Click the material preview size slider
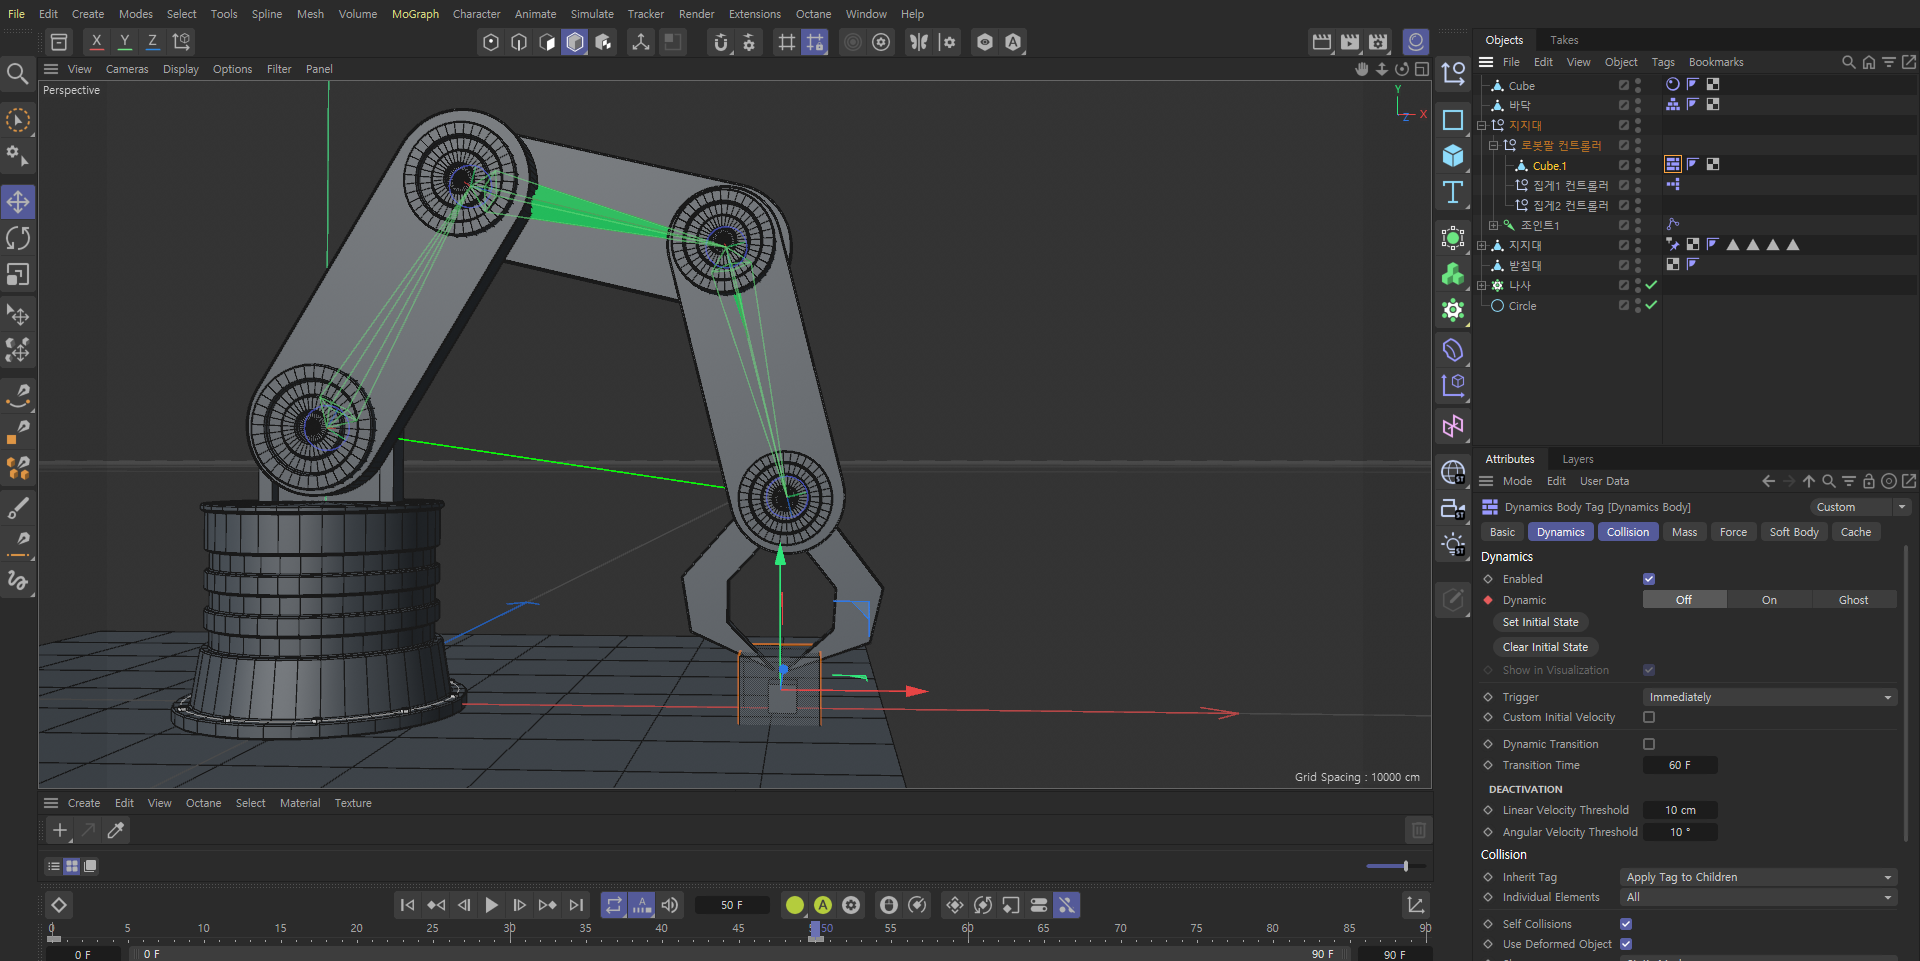The width and height of the screenshot is (1920, 961). [x=1396, y=866]
